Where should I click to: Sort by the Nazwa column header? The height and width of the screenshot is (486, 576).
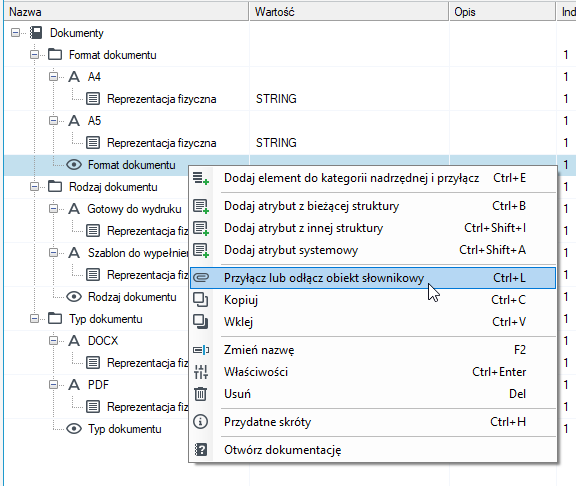point(126,12)
